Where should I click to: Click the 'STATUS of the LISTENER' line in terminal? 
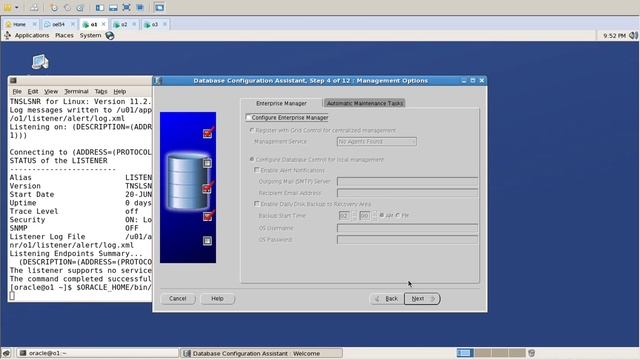(x=59, y=161)
